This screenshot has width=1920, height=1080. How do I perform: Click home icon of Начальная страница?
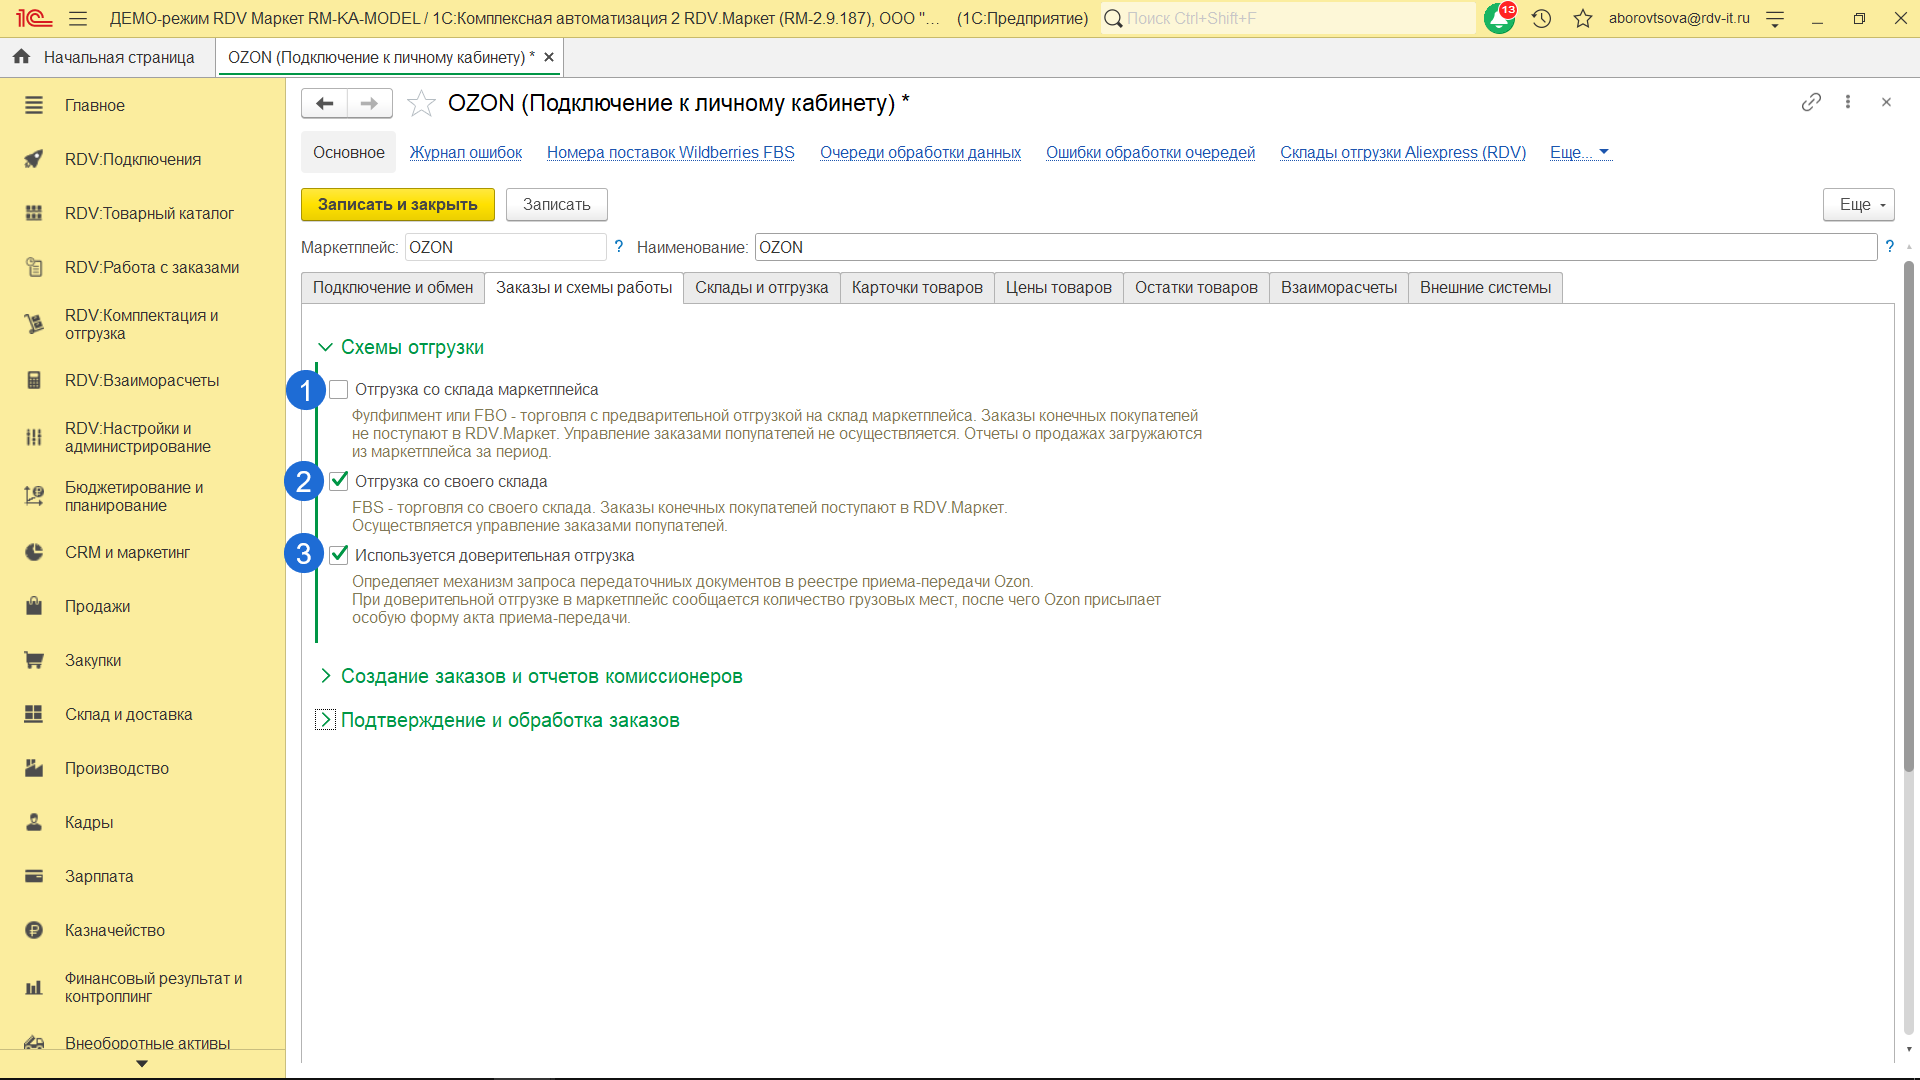pyautogui.click(x=21, y=57)
